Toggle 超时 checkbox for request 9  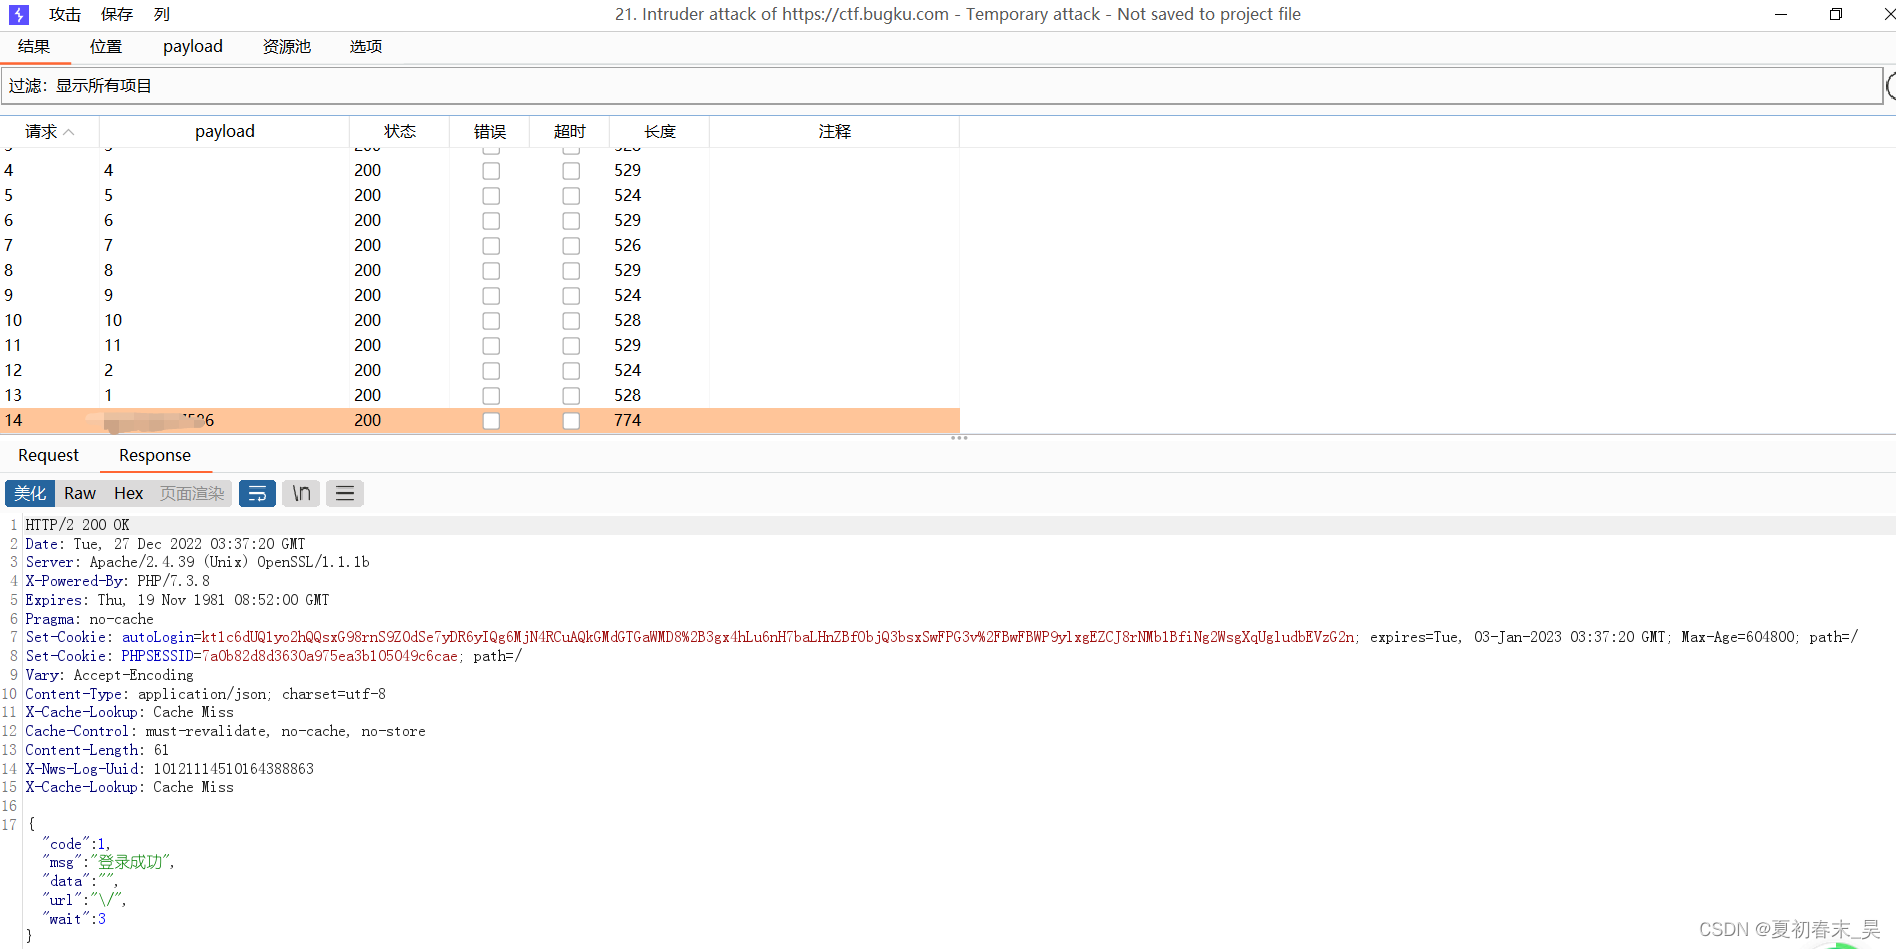pyautogui.click(x=571, y=296)
